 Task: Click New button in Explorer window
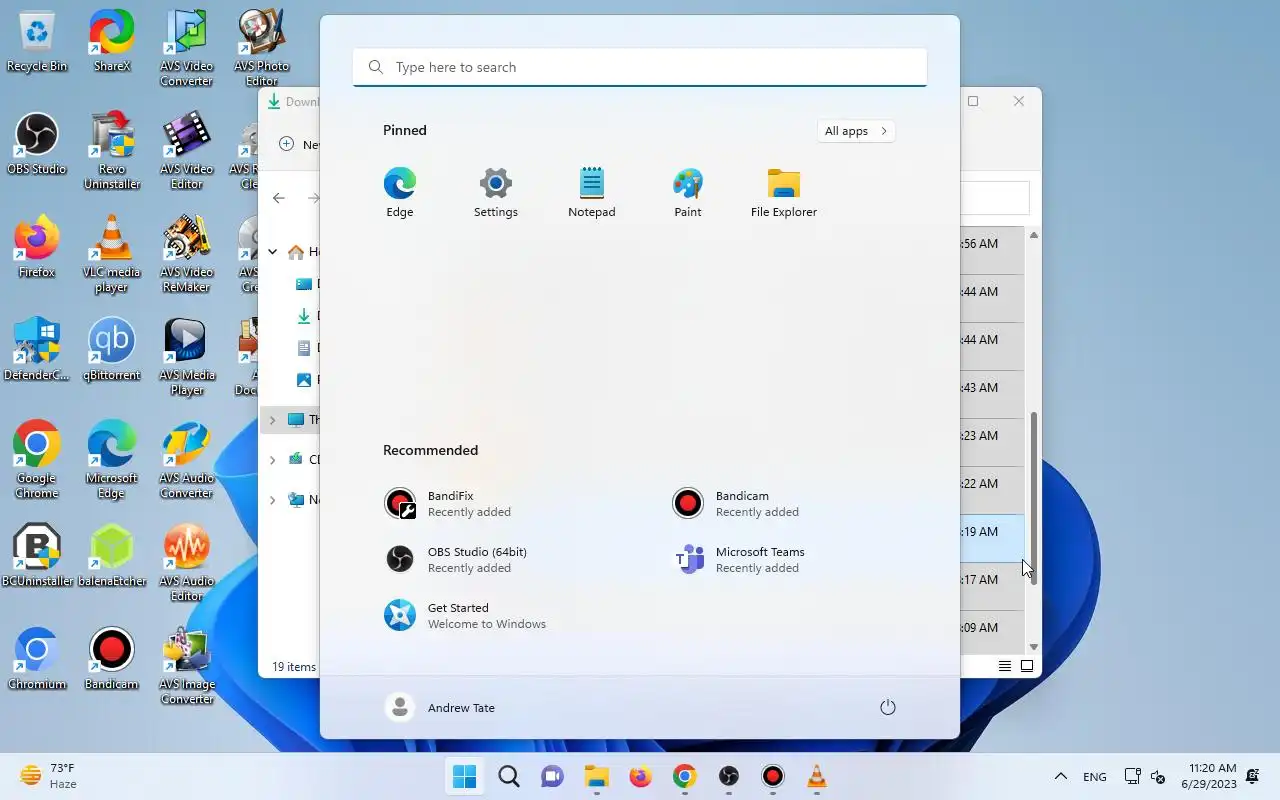[x=299, y=144]
